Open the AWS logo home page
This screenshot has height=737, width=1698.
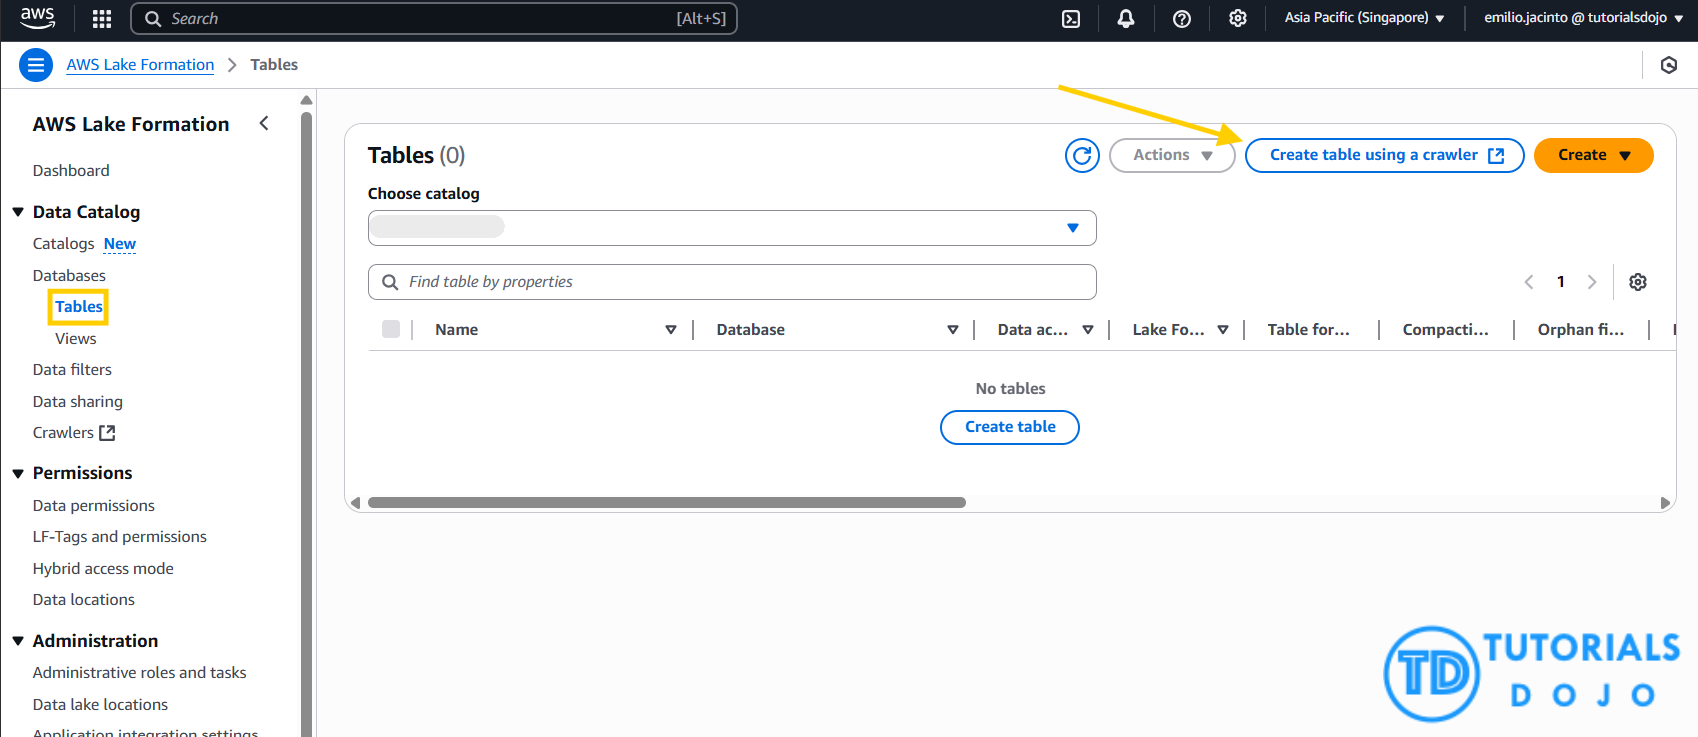coord(38,17)
